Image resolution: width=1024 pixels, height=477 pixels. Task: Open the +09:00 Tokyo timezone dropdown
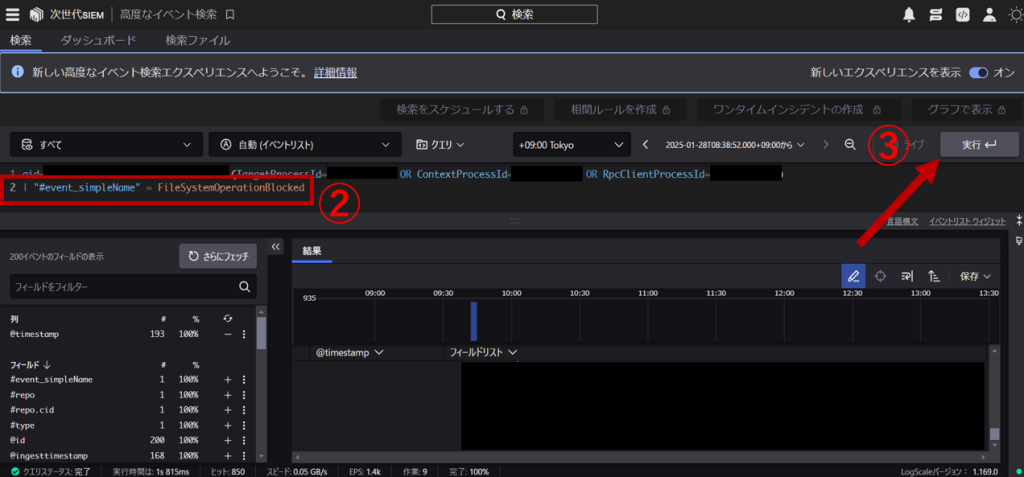pyautogui.click(x=571, y=144)
